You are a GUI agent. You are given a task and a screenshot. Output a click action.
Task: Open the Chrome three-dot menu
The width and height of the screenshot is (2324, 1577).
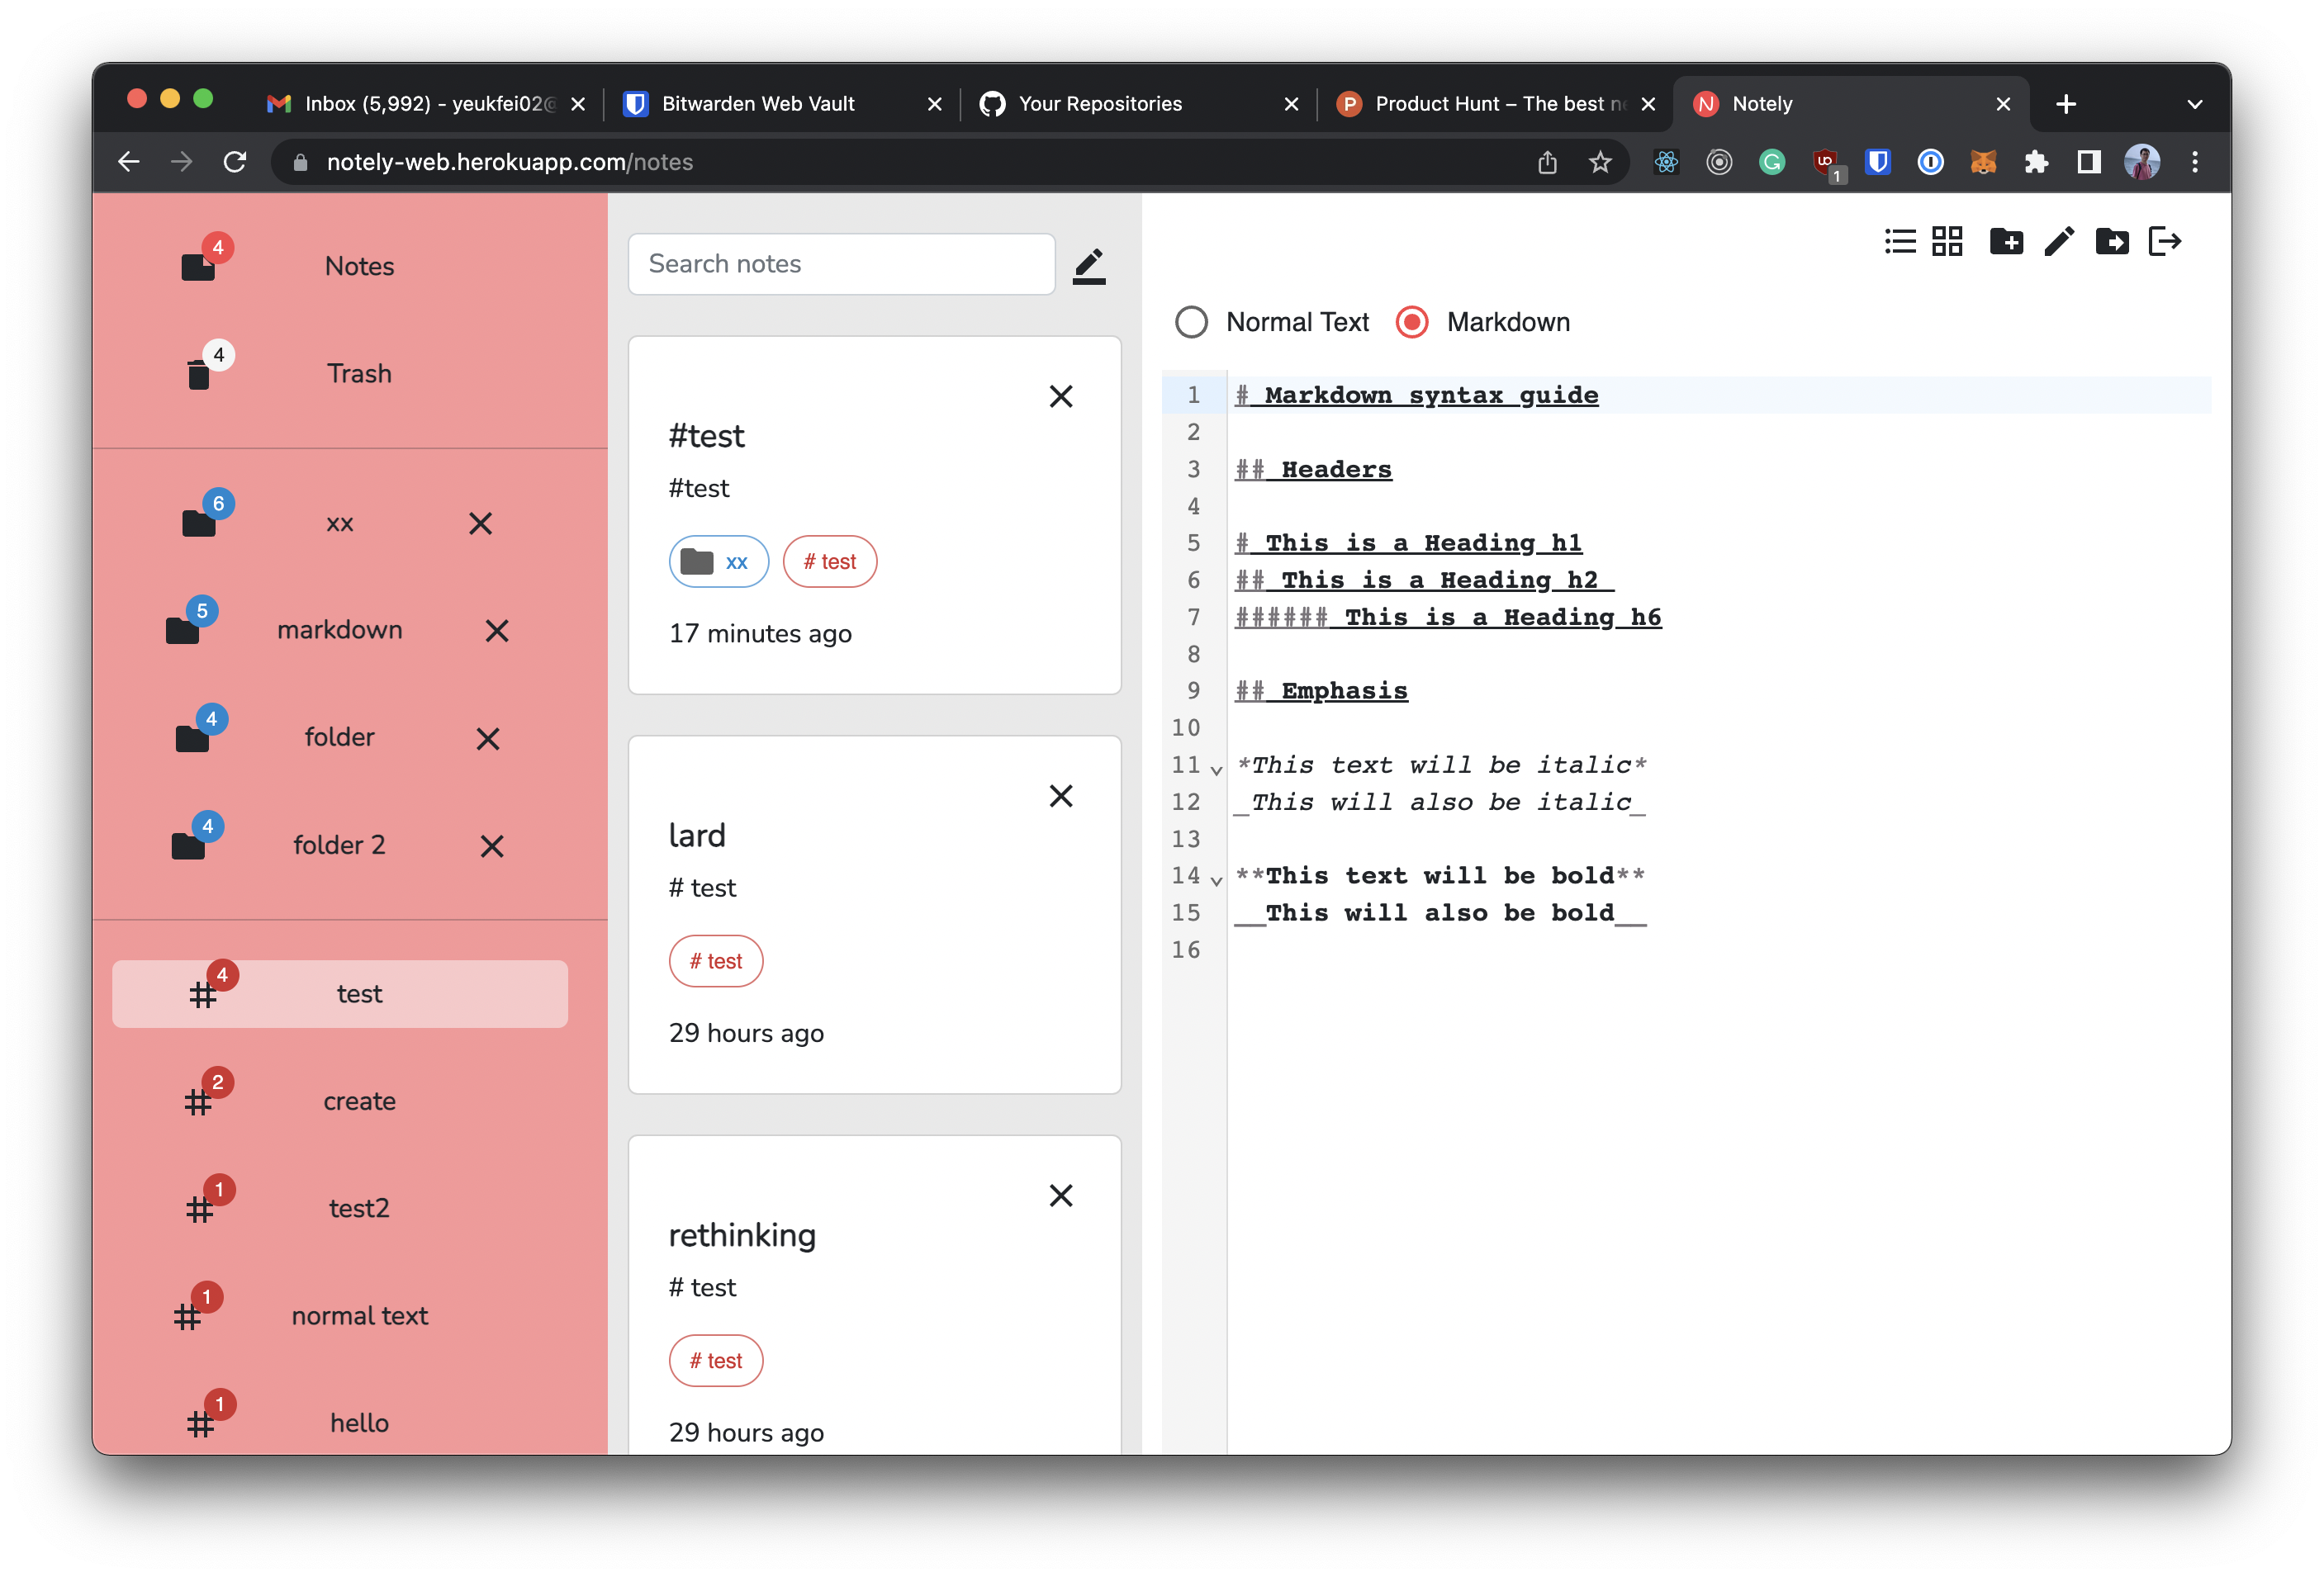[2194, 162]
